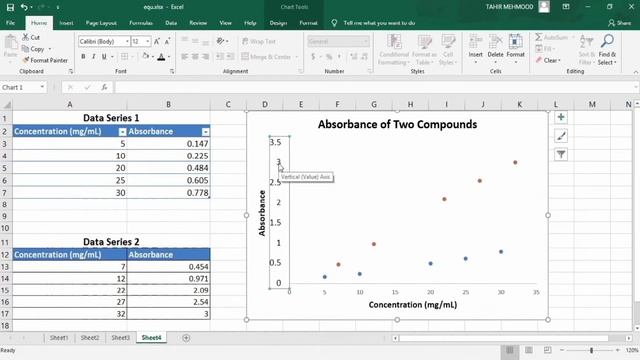Open Conditional Formatting dropdown

coord(393,50)
